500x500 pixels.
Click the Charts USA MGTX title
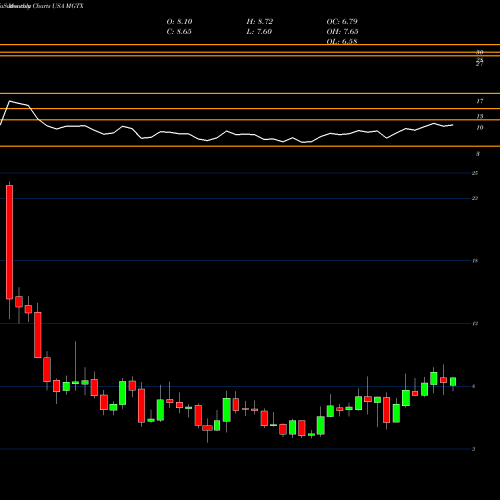click(x=58, y=6)
